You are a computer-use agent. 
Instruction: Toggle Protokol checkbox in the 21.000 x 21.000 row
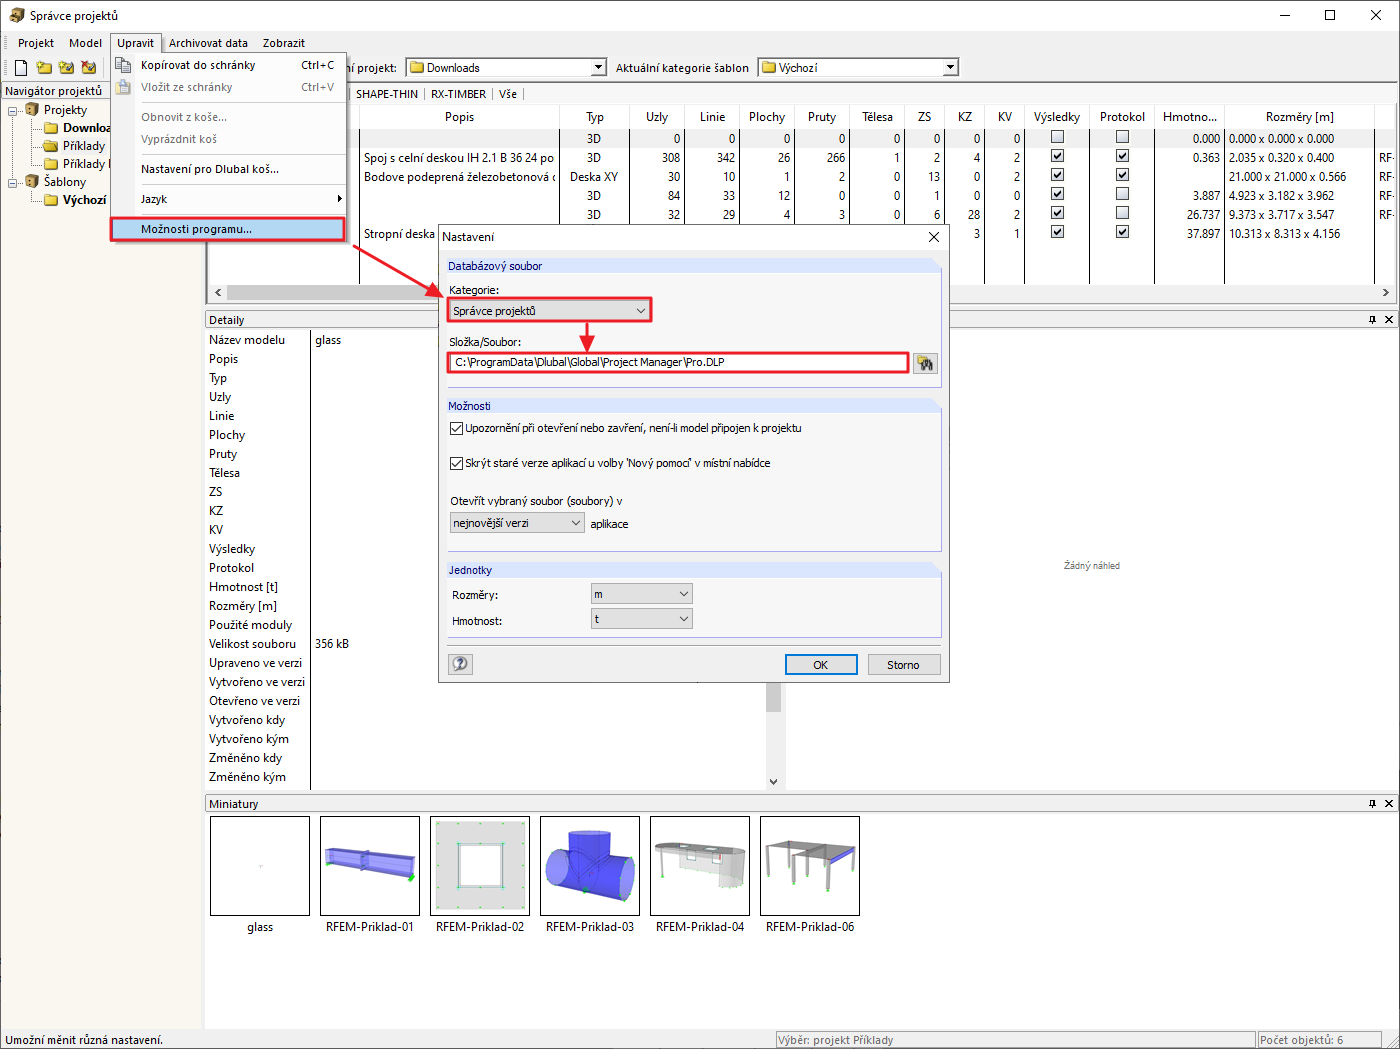[x=1122, y=175]
